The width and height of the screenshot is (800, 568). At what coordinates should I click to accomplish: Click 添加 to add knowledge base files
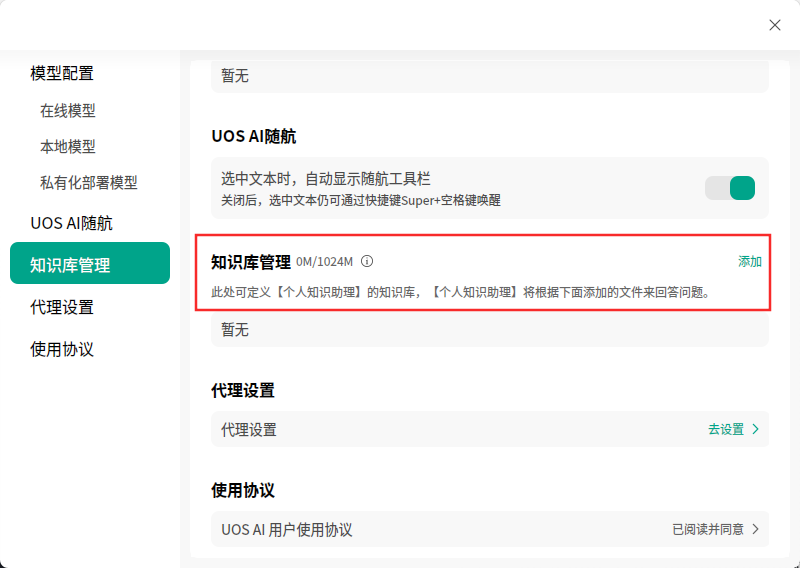(749, 261)
